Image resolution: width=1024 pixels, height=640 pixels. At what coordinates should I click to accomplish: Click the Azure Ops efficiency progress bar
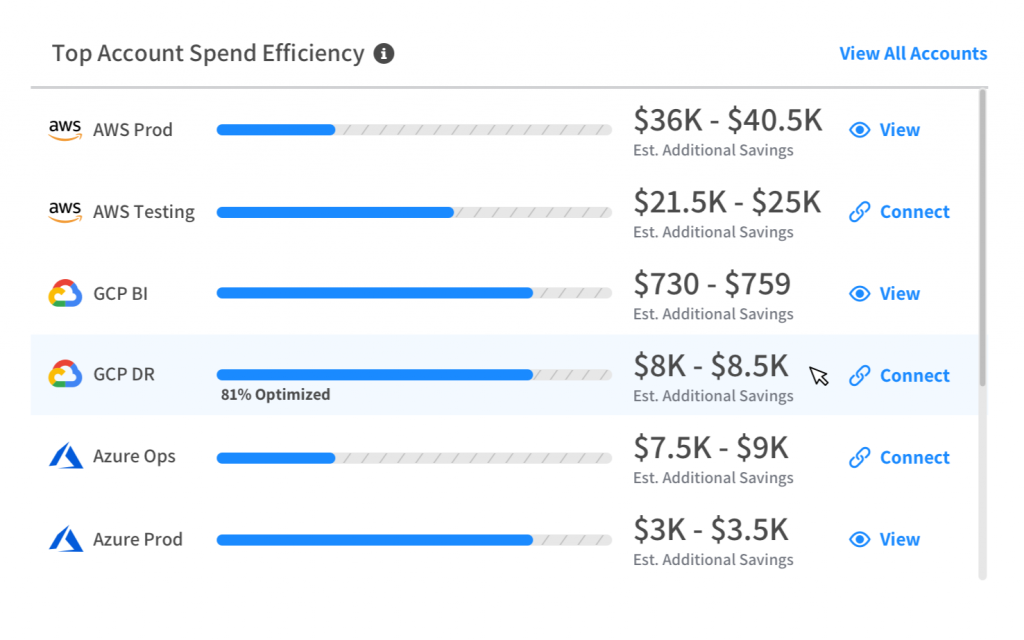(414, 458)
